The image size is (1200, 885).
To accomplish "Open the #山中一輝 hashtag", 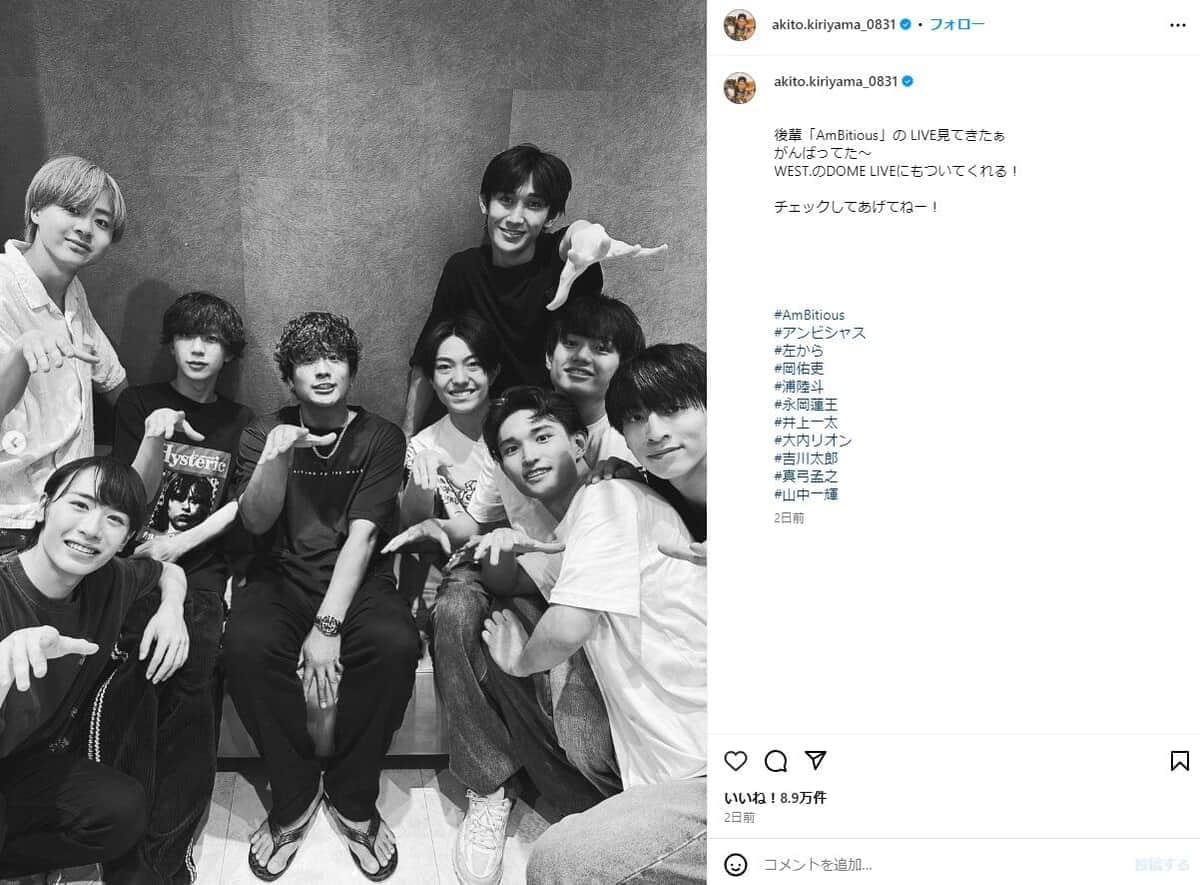I will pos(806,494).
